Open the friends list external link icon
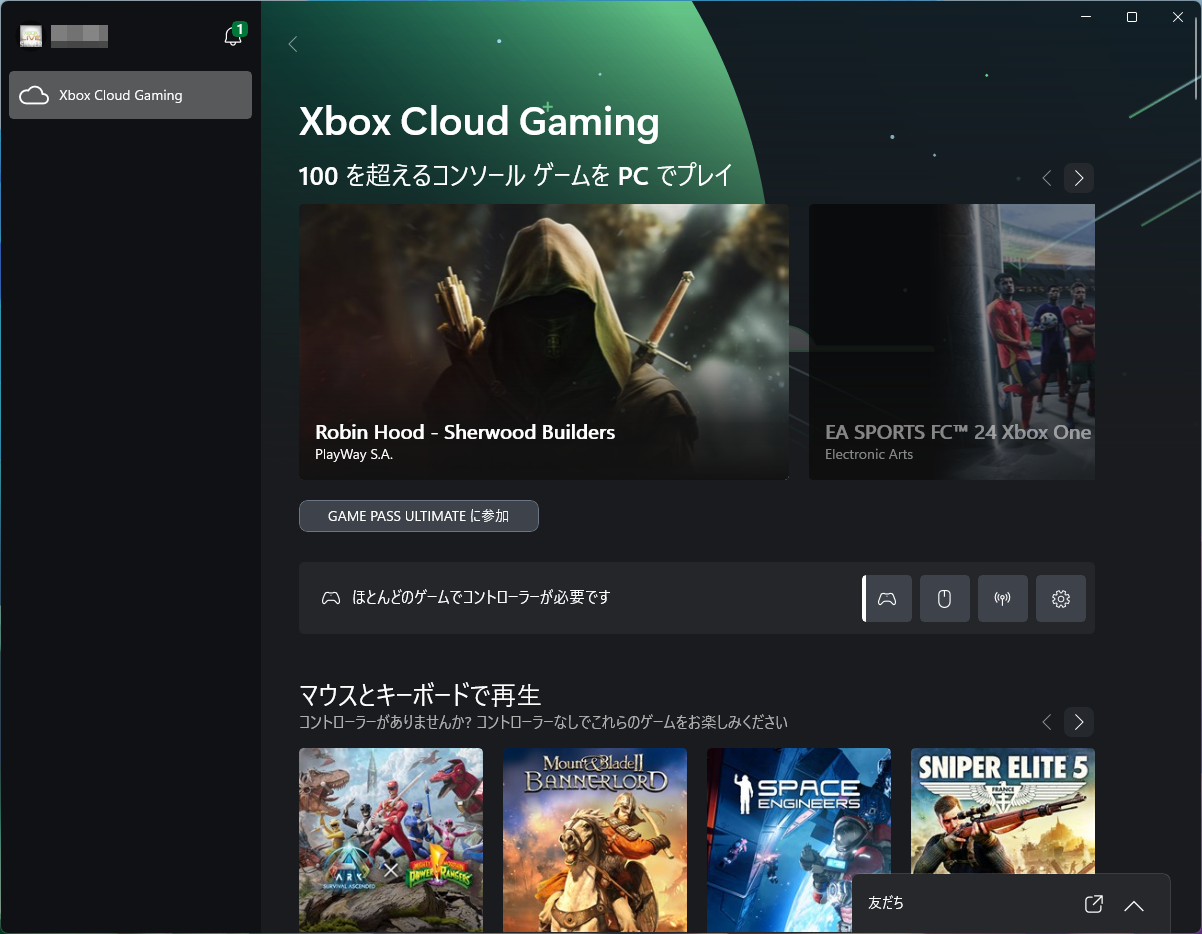 (1093, 904)
